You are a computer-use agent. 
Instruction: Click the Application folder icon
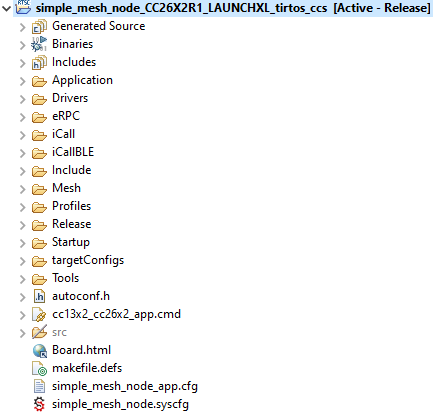click(x=39, y=81)
